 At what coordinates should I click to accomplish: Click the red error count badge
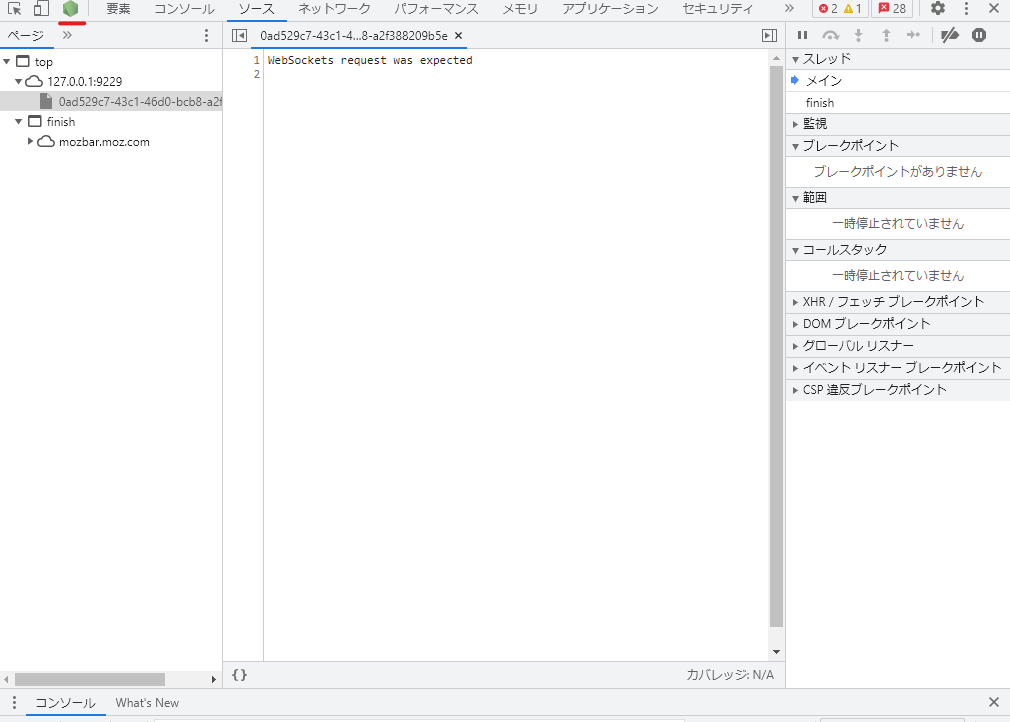828,8
